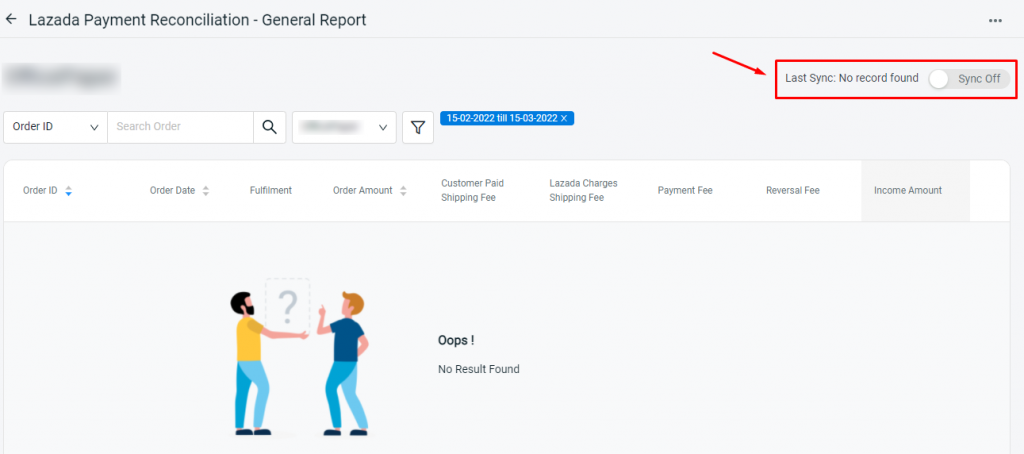Screen dimensions: 1024x454
Task: Click the Fulfilment column header
Action: (270, 191)
